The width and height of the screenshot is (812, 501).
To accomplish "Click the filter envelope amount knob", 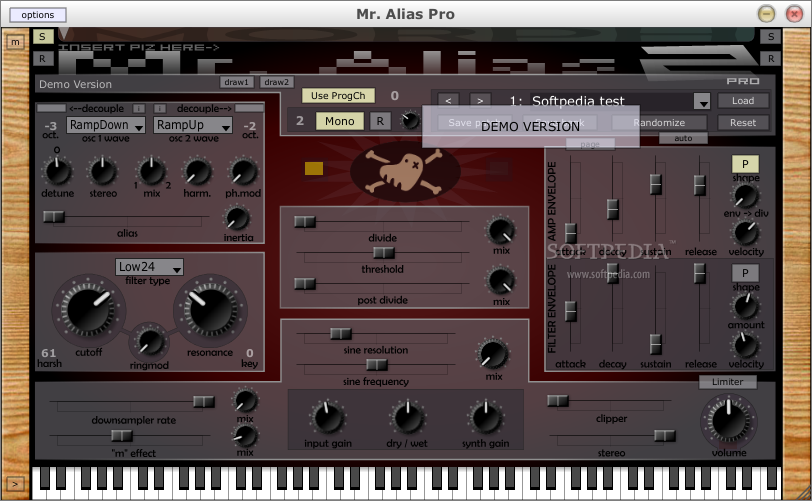I will 746,306.
